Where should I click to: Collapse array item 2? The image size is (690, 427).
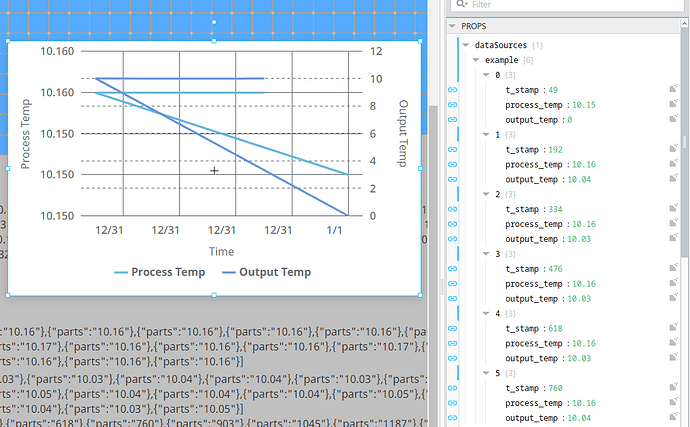486,194
